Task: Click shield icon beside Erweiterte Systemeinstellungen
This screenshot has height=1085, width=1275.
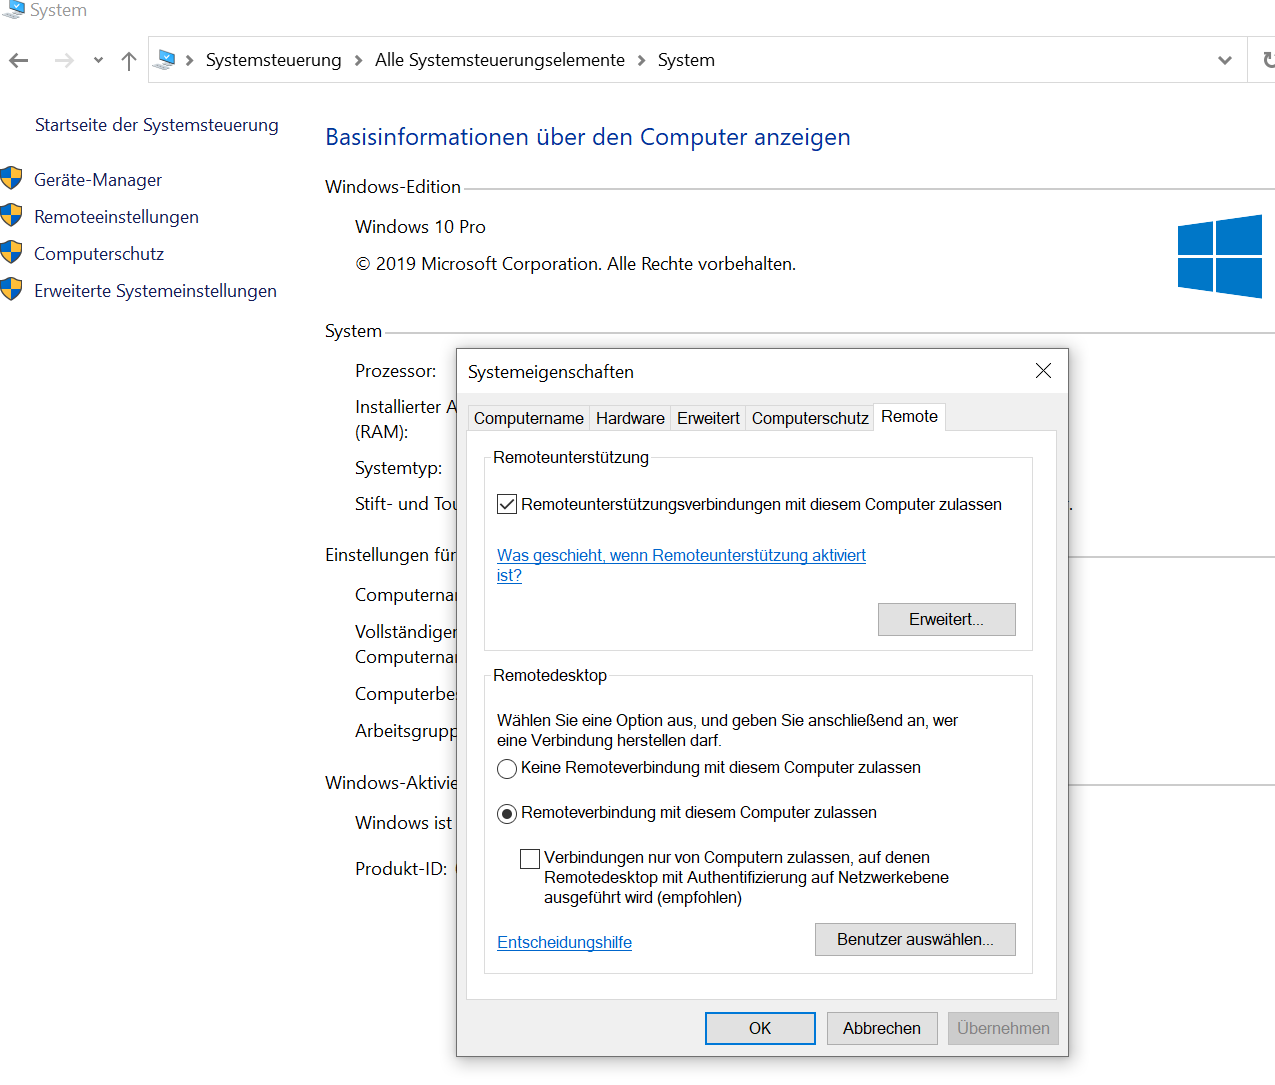Action: [12, 290]
